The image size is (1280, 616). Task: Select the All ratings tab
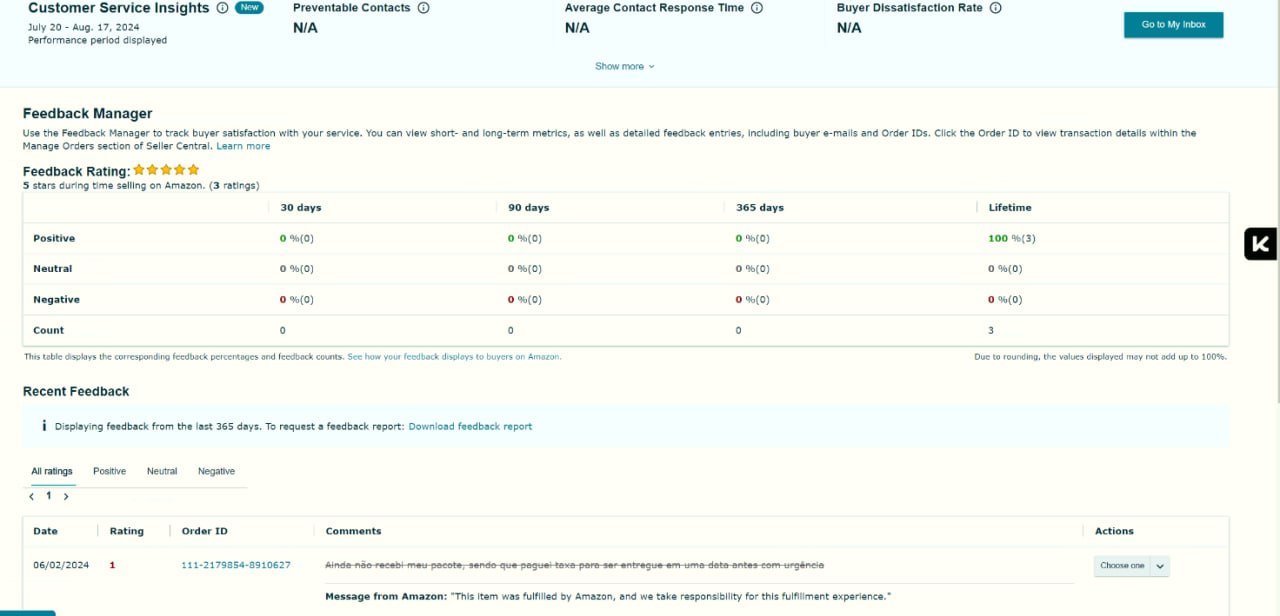52,471
